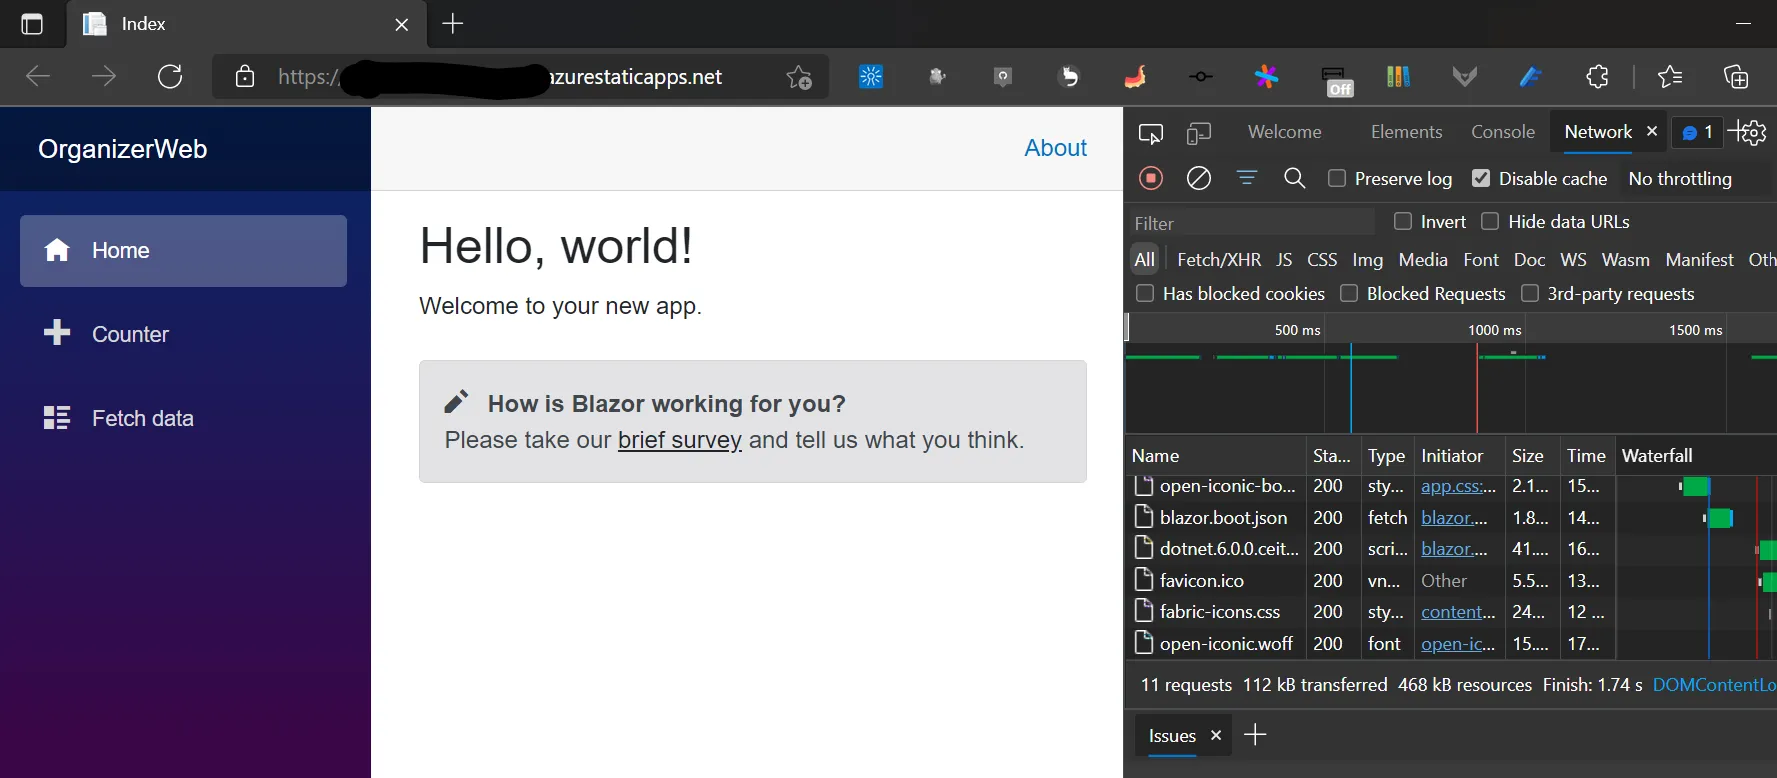Viewport: 1777px width, 778px height.
Task: Open the brief survey link
Action: pyautogui.click(x=679, y=440)
